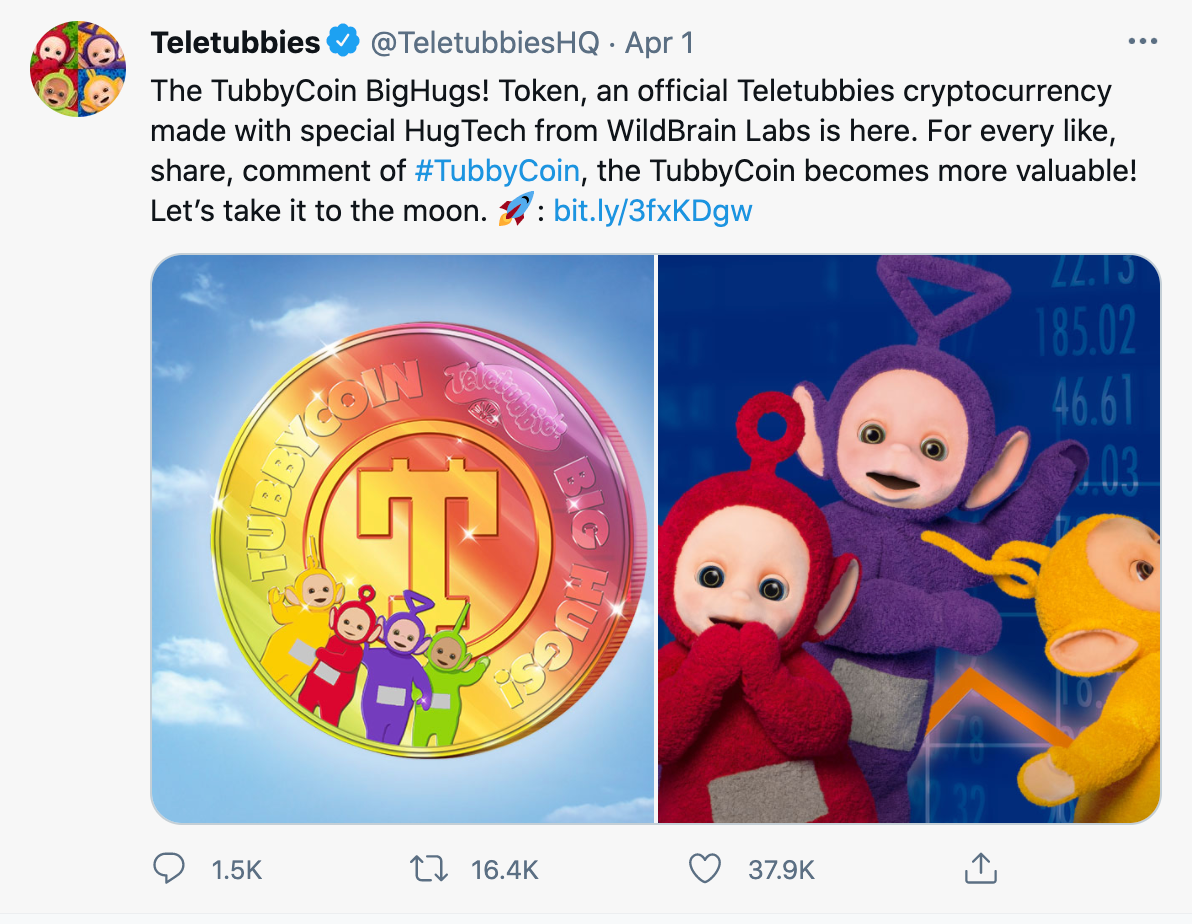The height and width of the screenshot is (924, 1192).
Task: Open the Apr 1 tweet timestamp
Action: coord(659,43)
